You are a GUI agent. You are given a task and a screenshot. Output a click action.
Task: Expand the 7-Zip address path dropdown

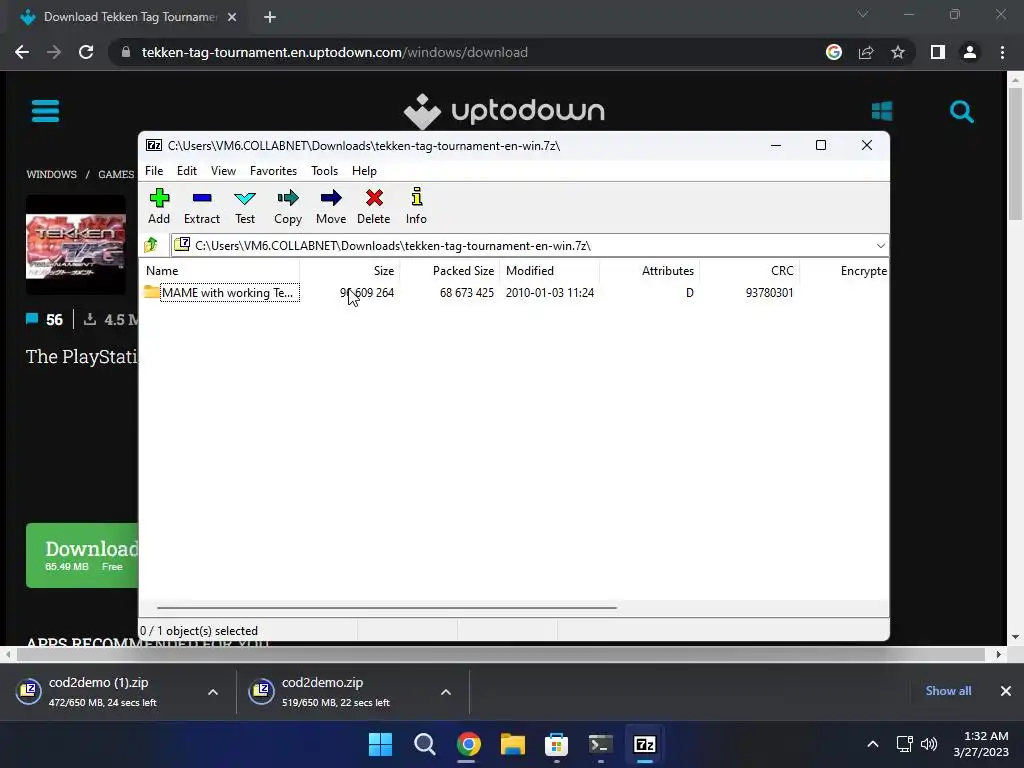point(880,246)
